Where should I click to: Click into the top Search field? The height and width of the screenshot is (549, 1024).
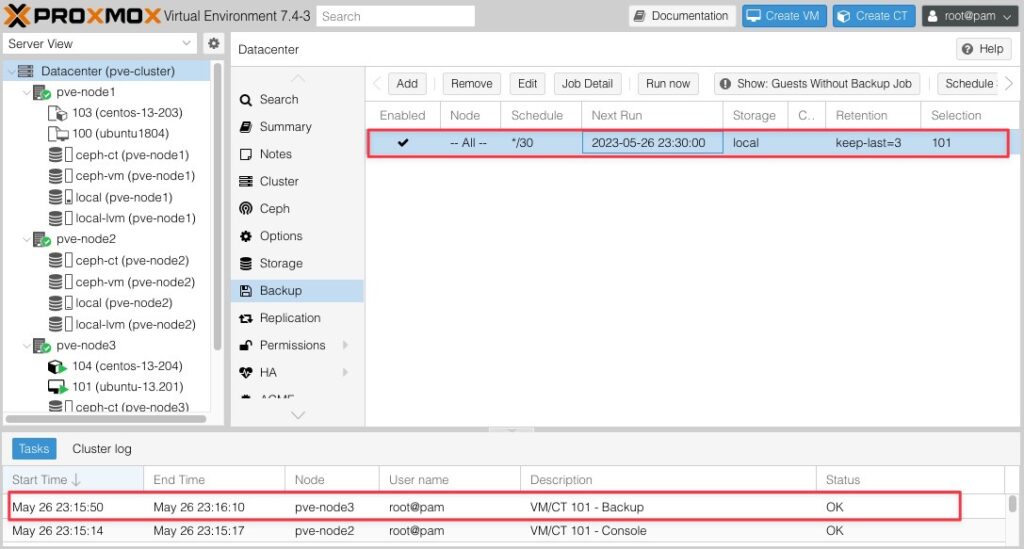396,16
